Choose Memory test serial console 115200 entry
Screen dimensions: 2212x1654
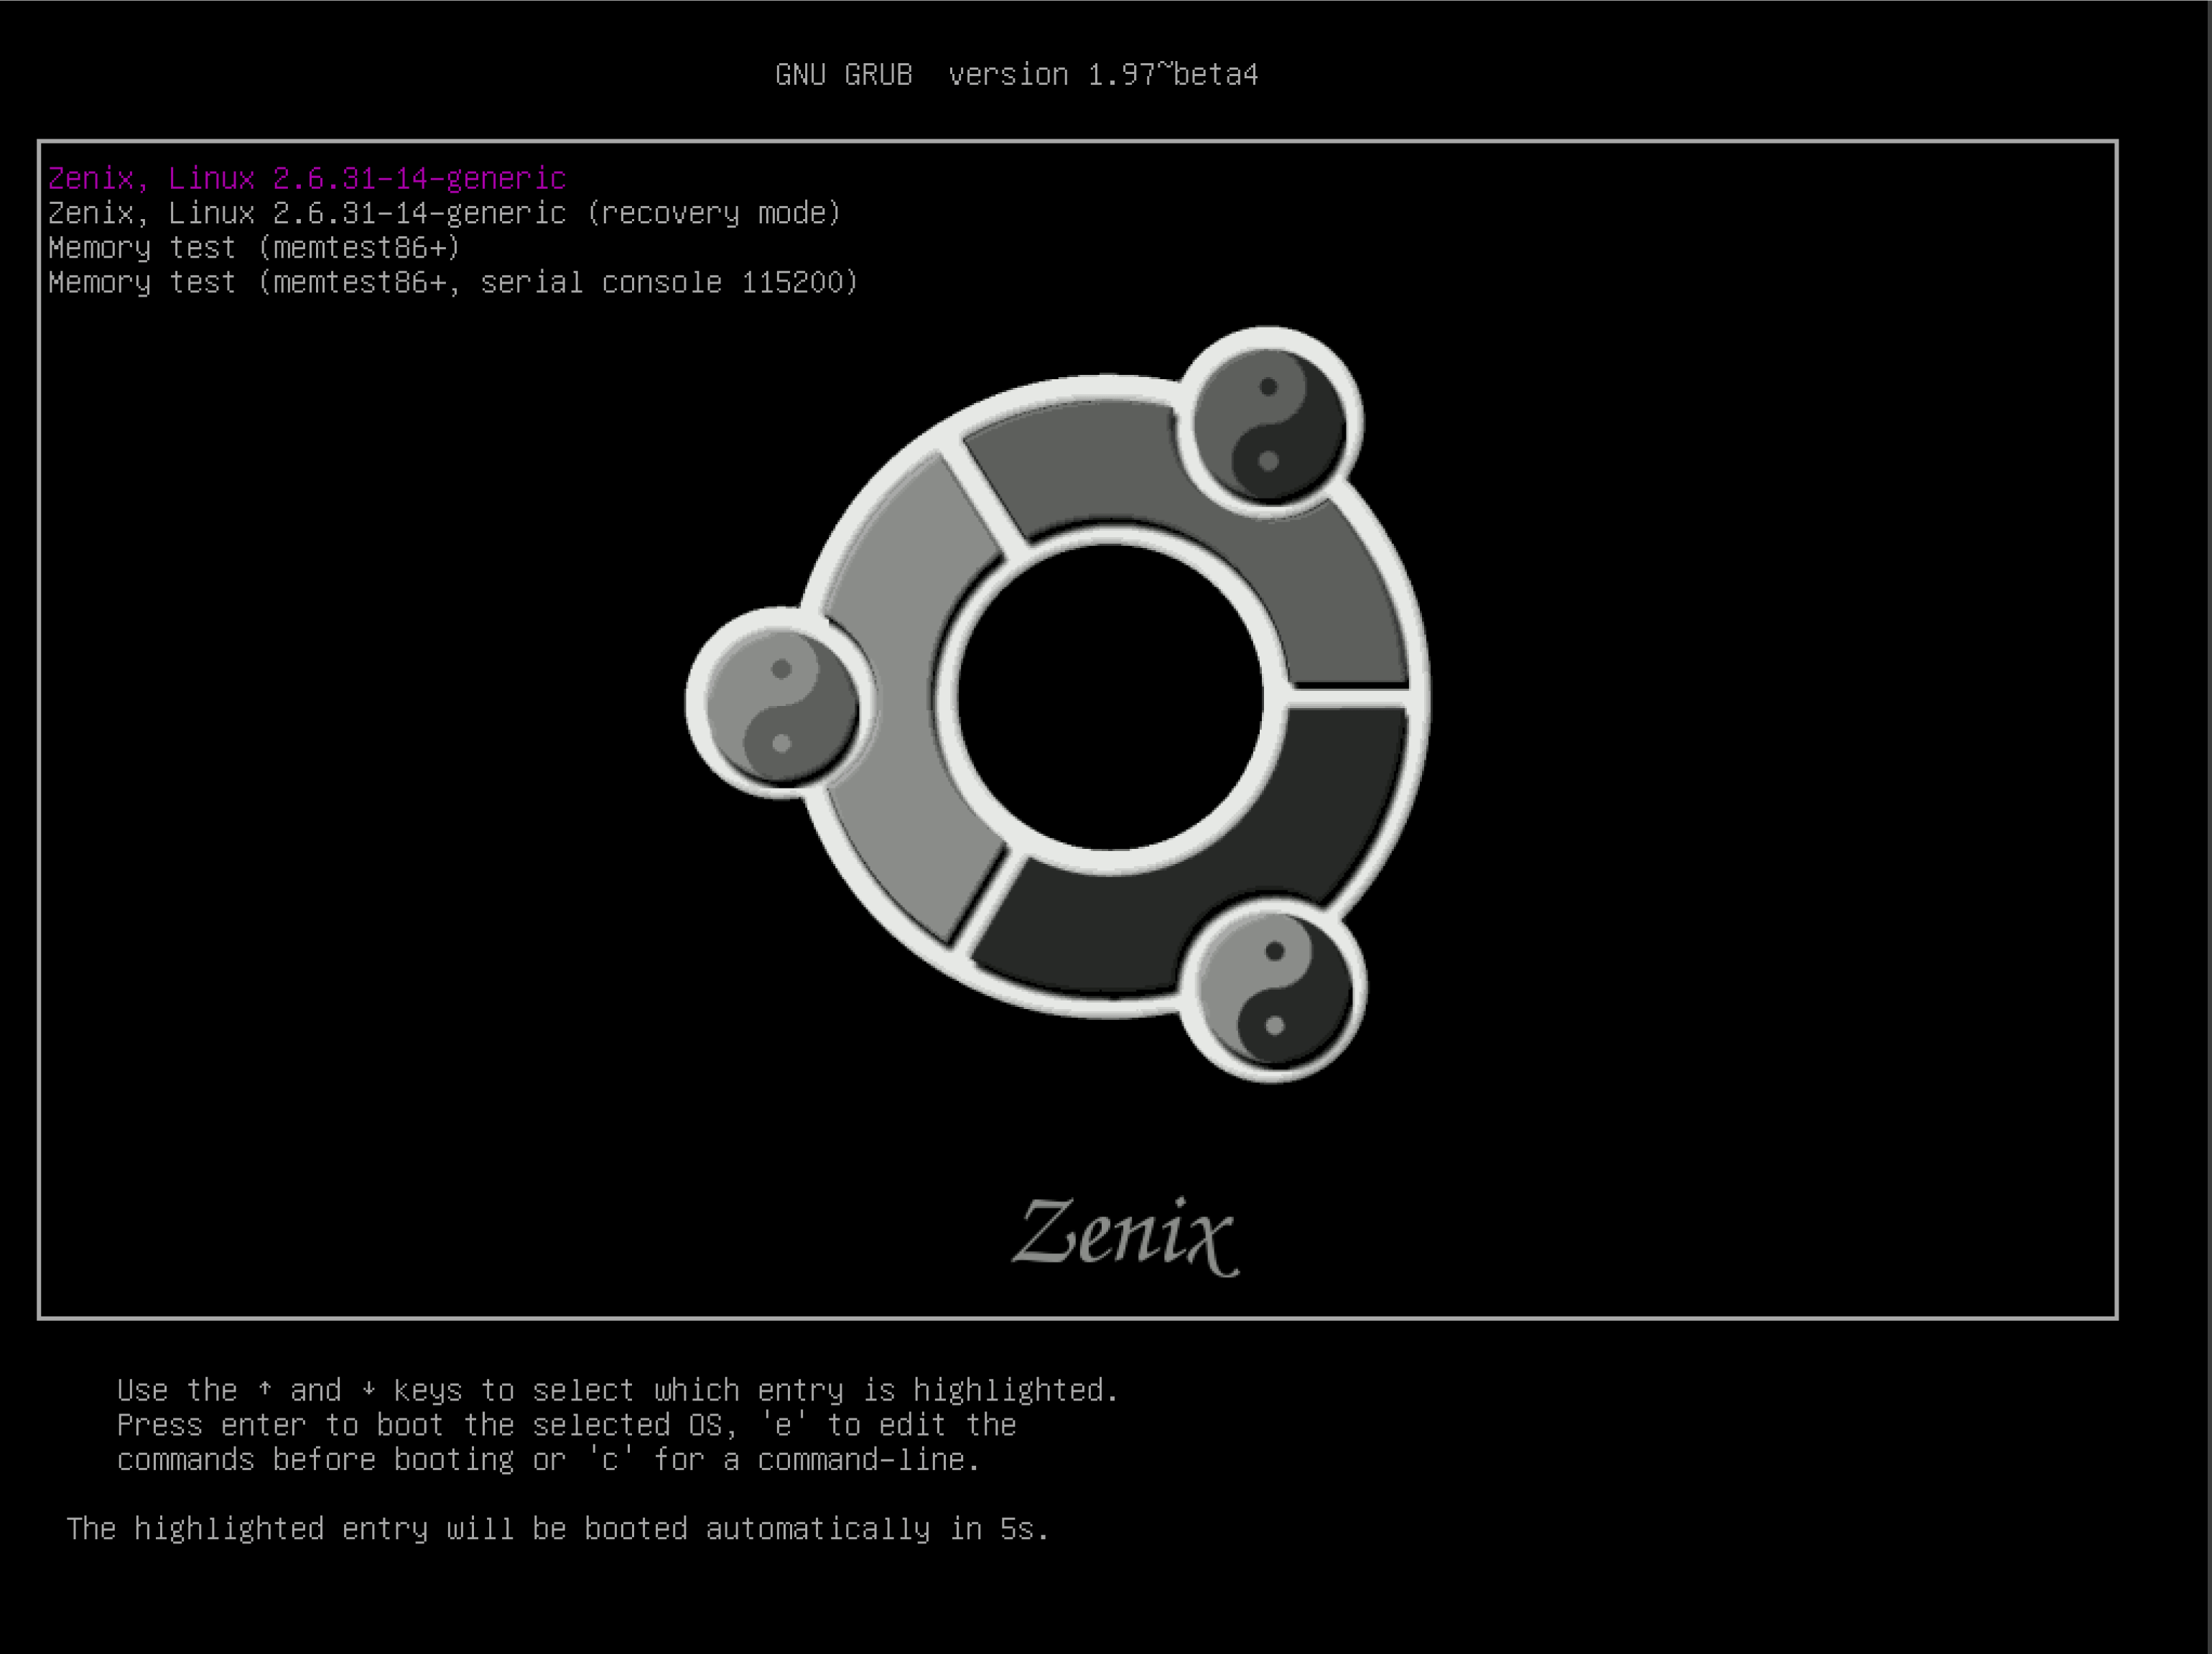pyautogui.click(x=453, y=283)
